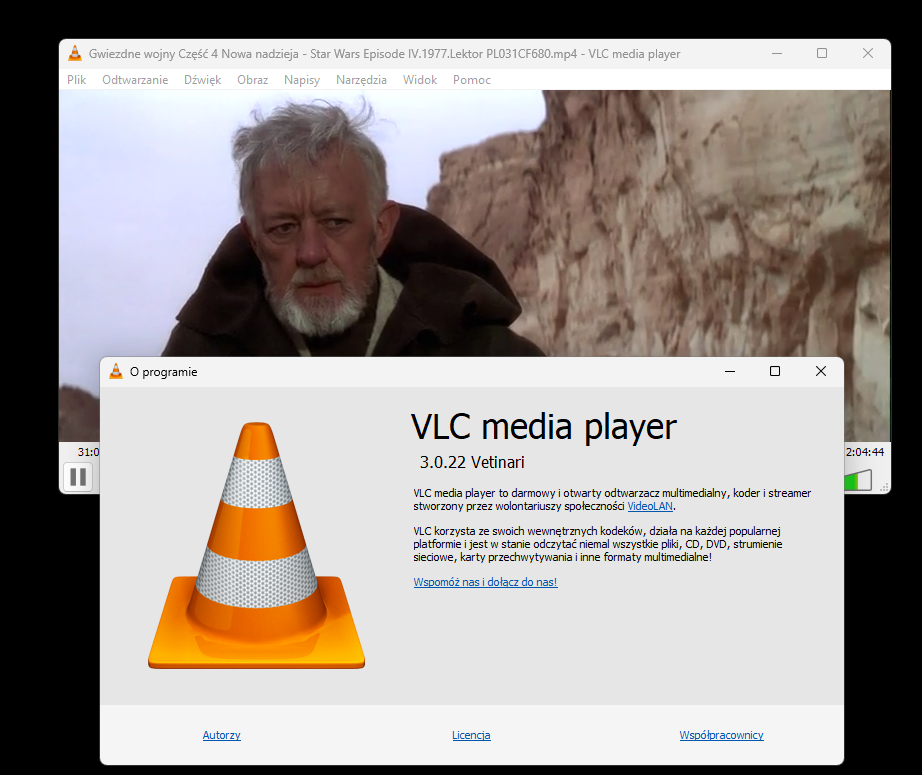The height and width of the screenshot is (775, 922).
Task: Minimize the VLC main player window
Action: pos(777,54)
